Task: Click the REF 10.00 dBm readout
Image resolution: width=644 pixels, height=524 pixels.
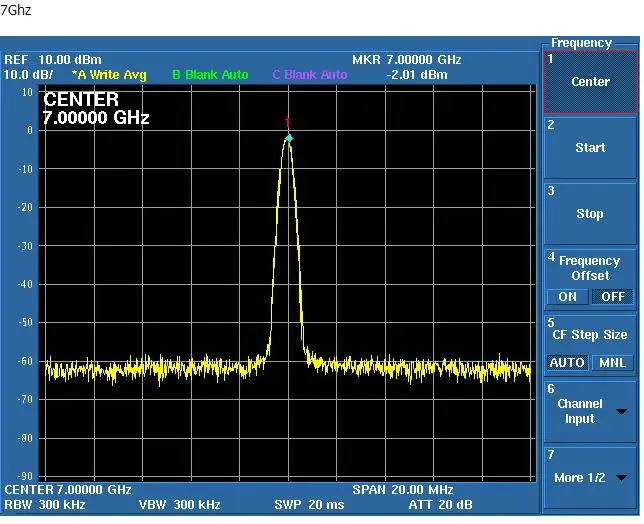Action: [53, 60]
